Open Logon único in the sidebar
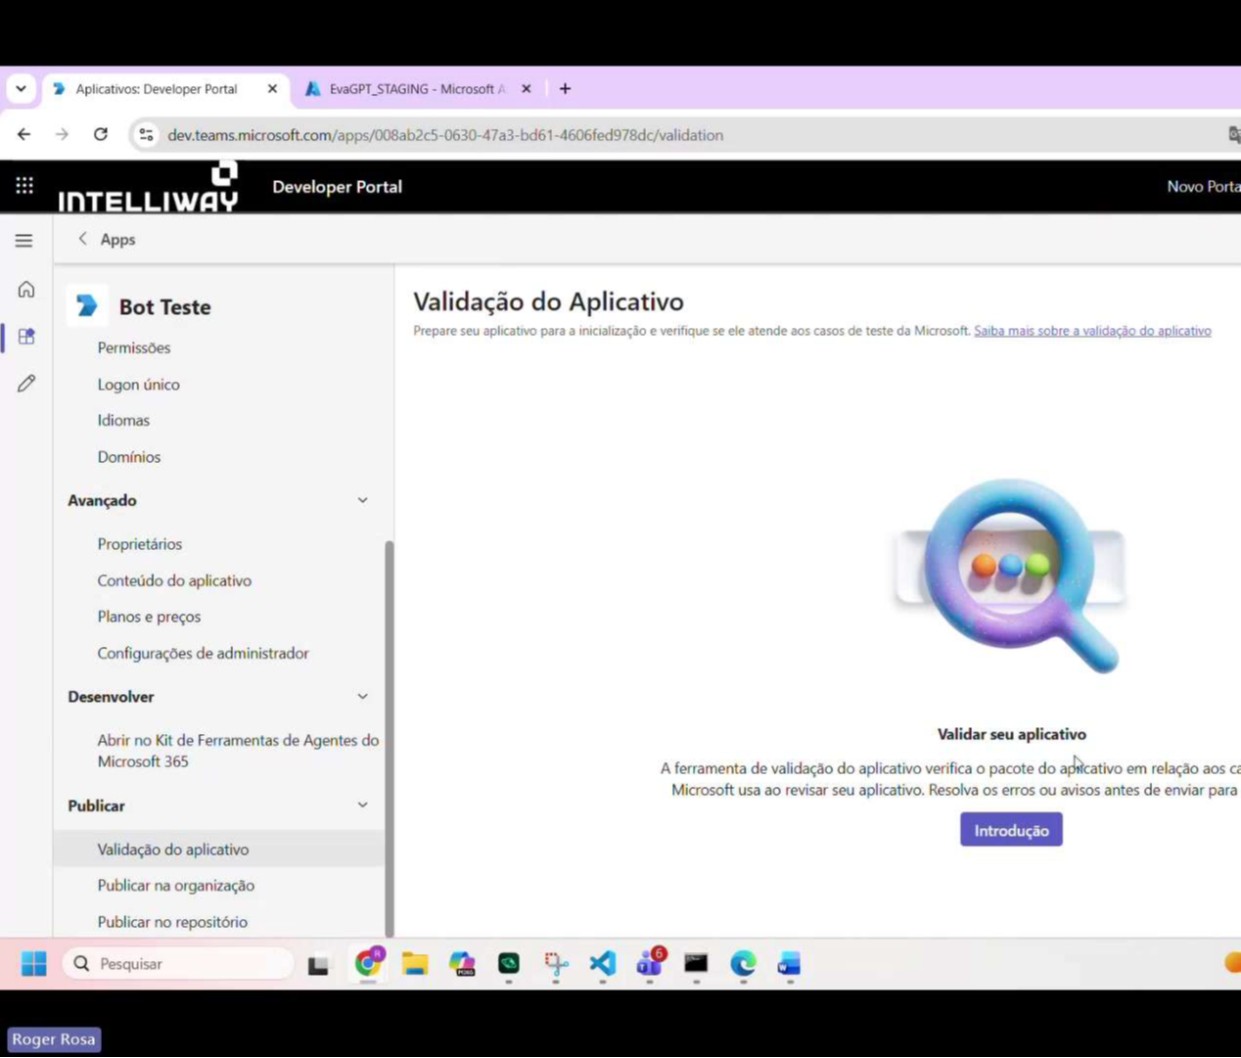Viewport: 1241px width, 1058px height. tap(138, 384)
